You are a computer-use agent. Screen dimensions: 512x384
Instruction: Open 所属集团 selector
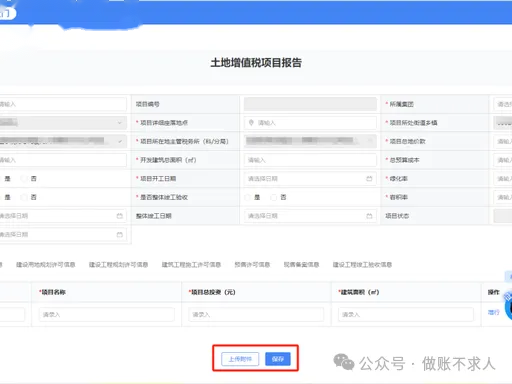[x=503, y=104]
